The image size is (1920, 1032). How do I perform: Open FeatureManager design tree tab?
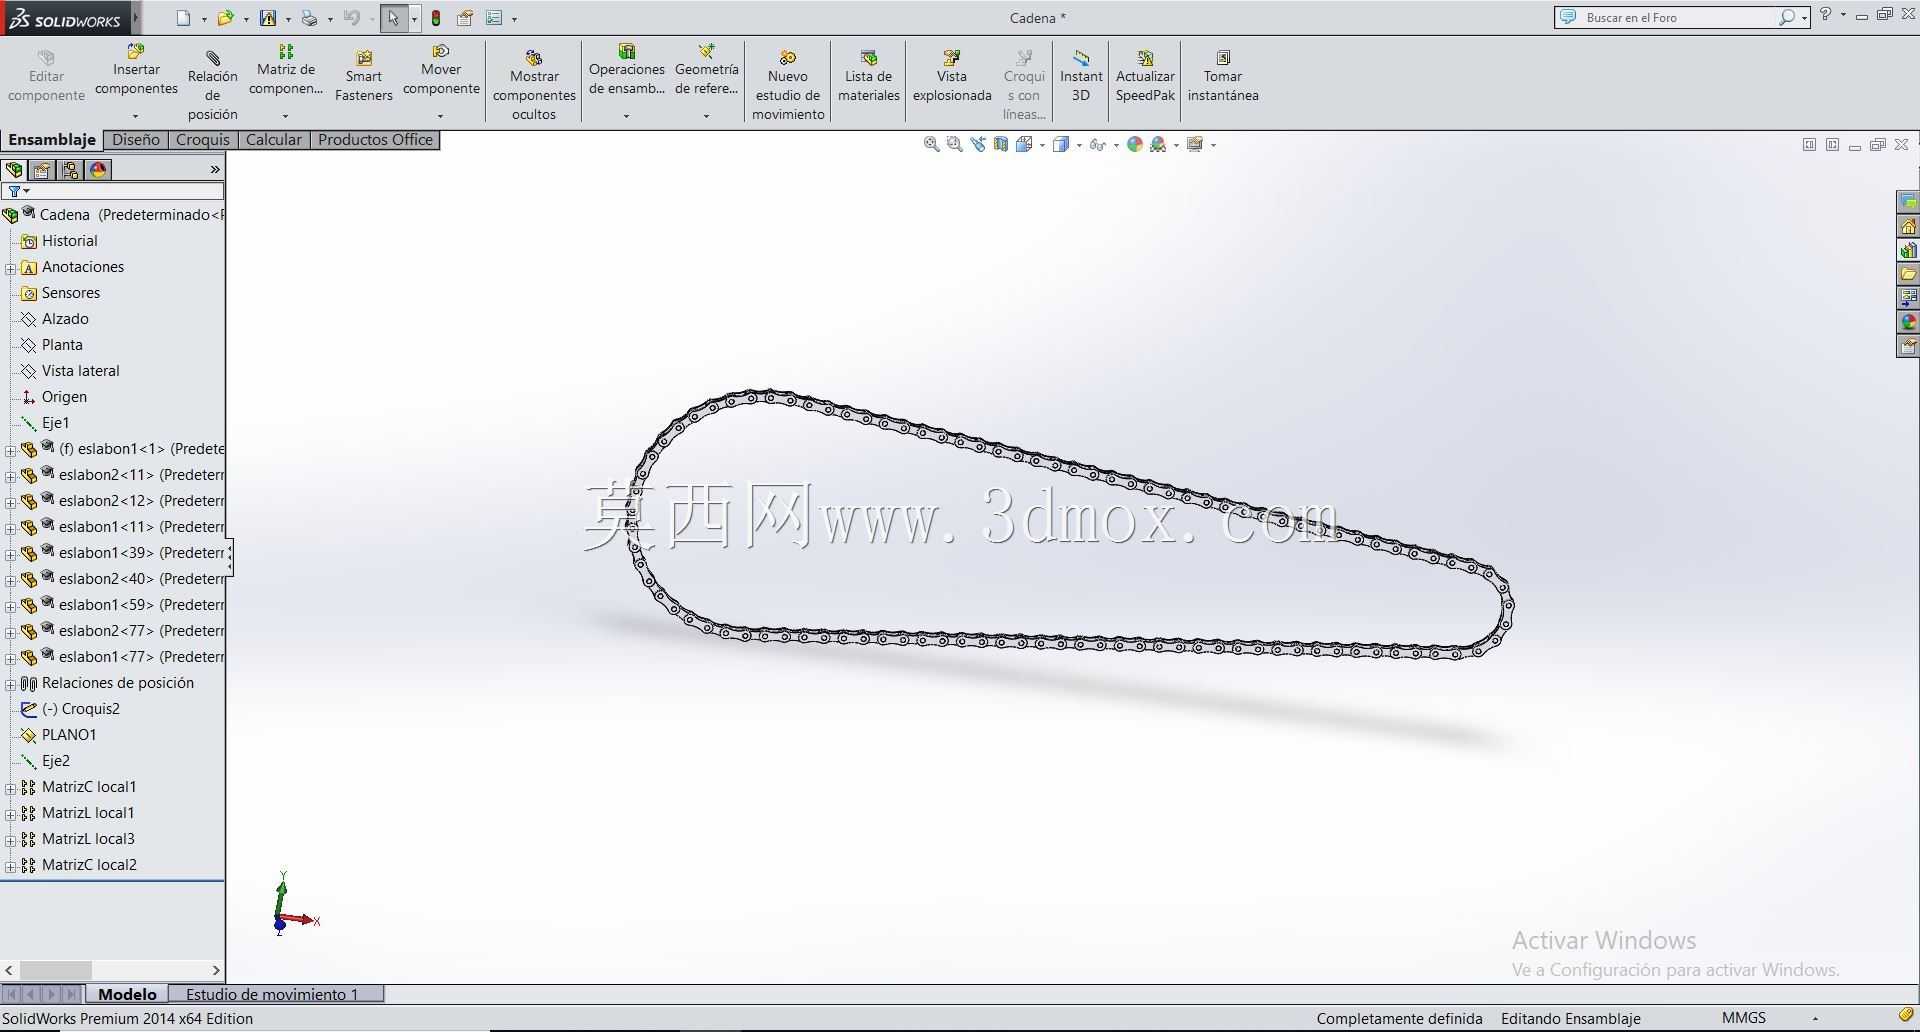pyautogui.click(x=14, y=170)
